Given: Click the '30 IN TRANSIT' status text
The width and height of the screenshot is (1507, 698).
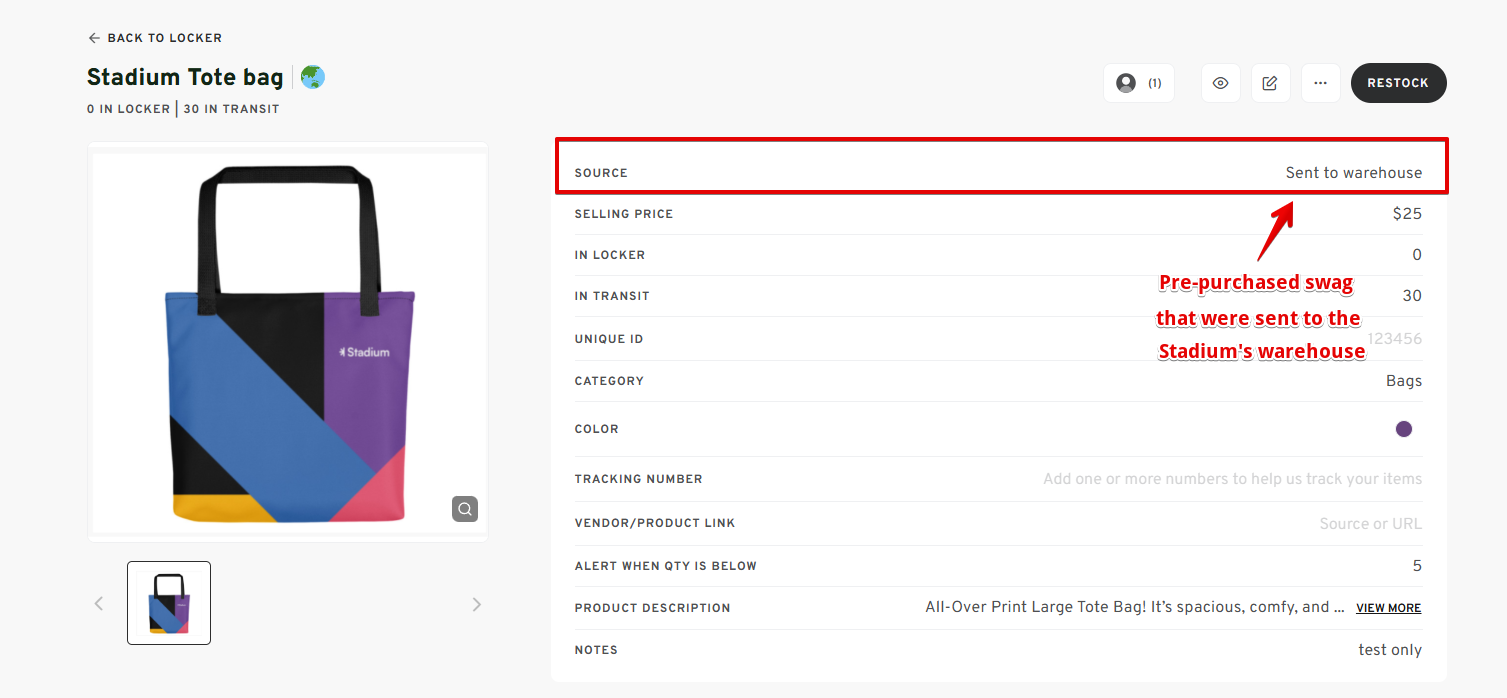Looking at the screenshot, I should pos(231,109).
